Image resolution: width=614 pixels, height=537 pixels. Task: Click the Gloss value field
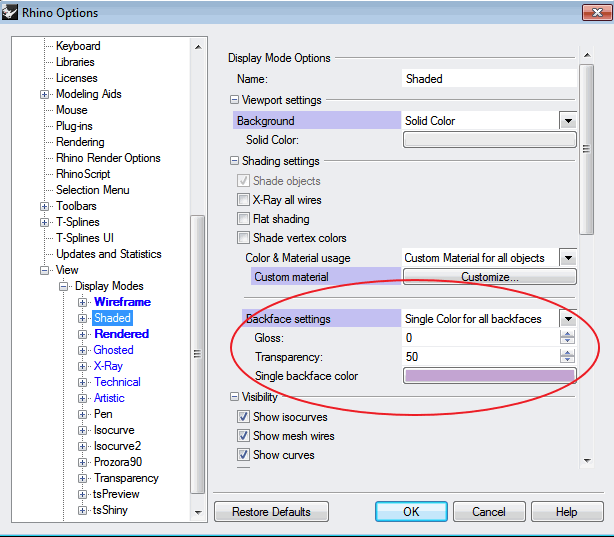pyautogui.click(x=481, y=338)
